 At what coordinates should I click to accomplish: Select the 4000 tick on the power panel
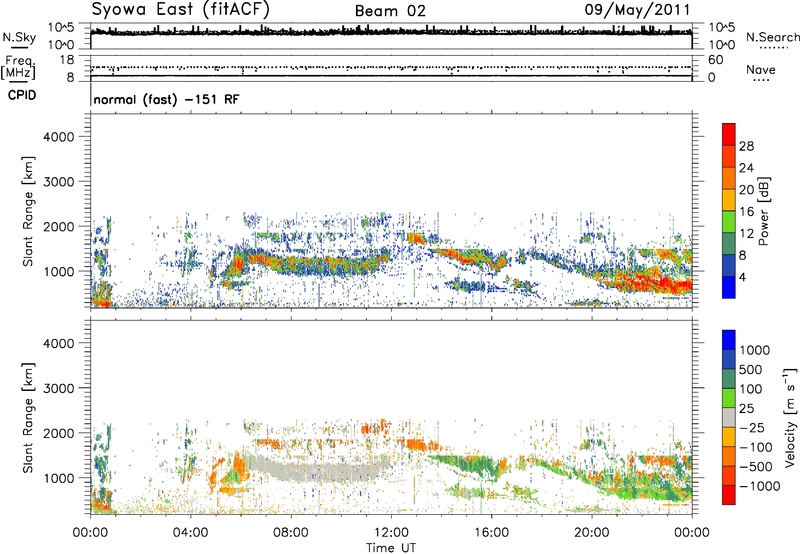coord(59,137)
